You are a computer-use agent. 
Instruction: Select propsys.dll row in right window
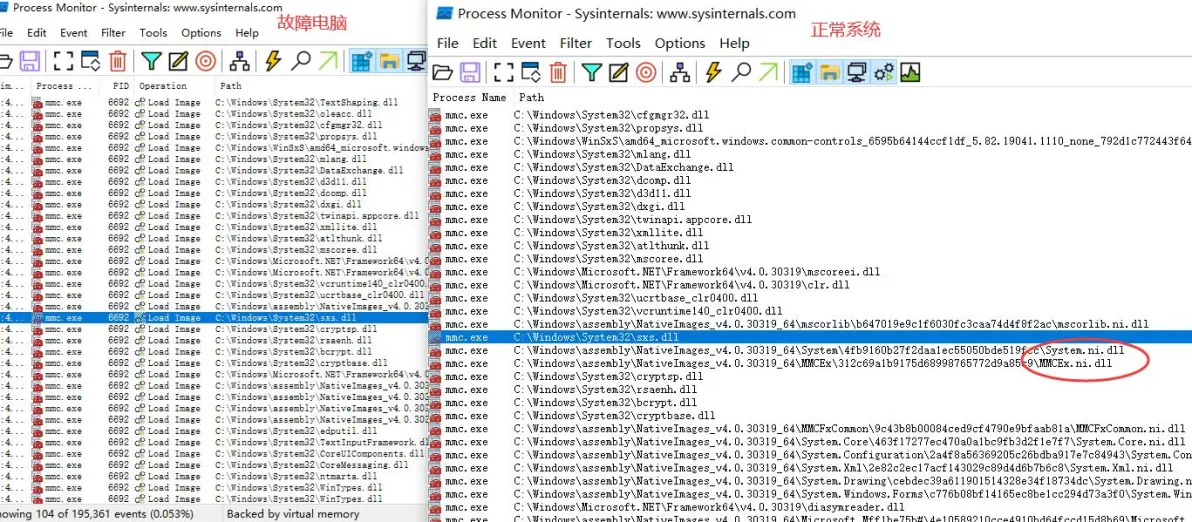click(810, 128)
